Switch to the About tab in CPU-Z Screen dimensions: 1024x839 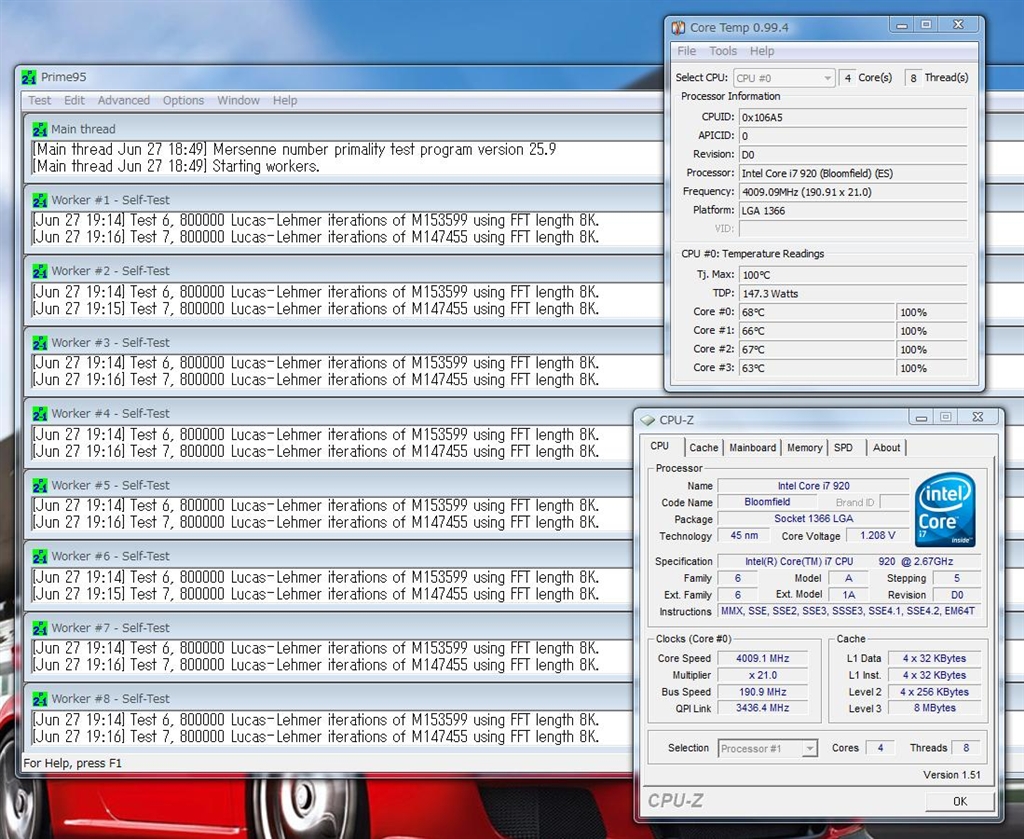886,448
